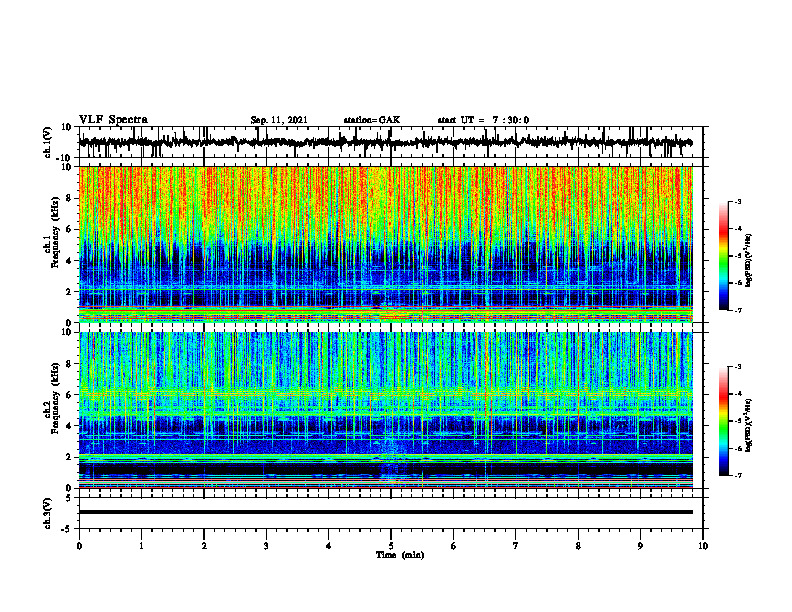Click the "-7" value on ch.1 color bar
Image resolution: width=792 pixels, height=612 pixels.
[737, 310]
